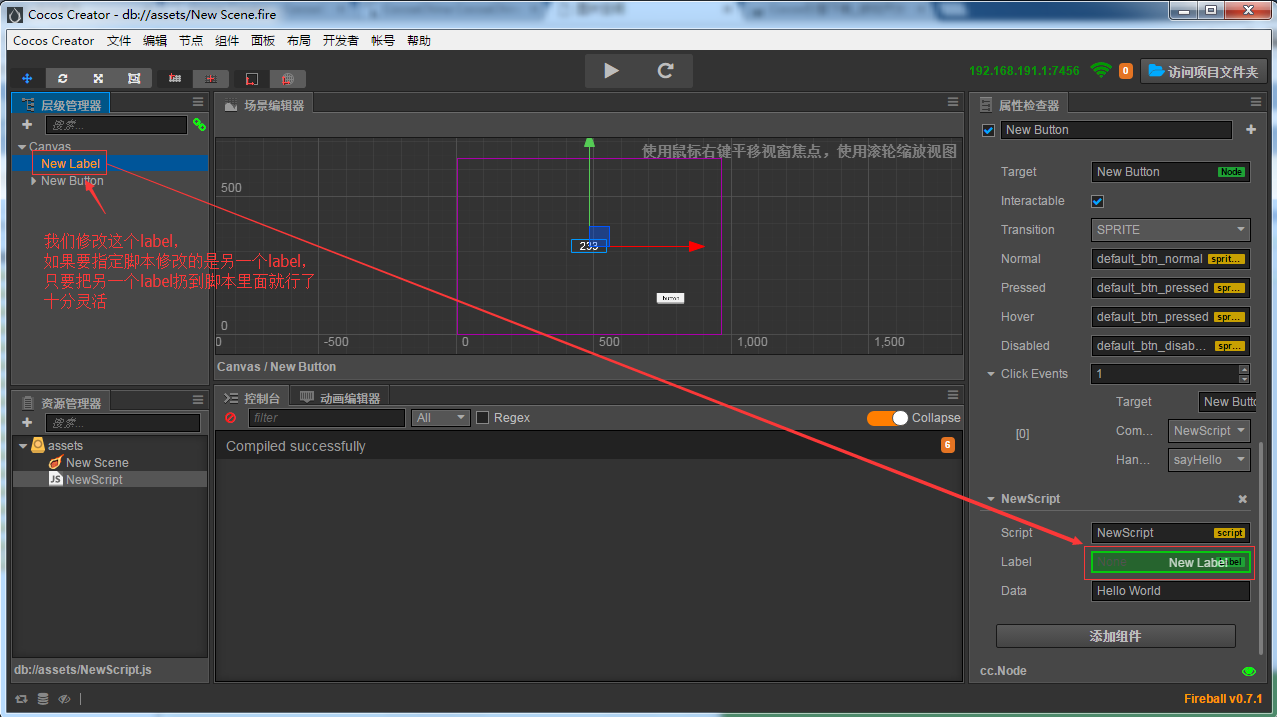Open console panel hamburger menu

[953, 395]
